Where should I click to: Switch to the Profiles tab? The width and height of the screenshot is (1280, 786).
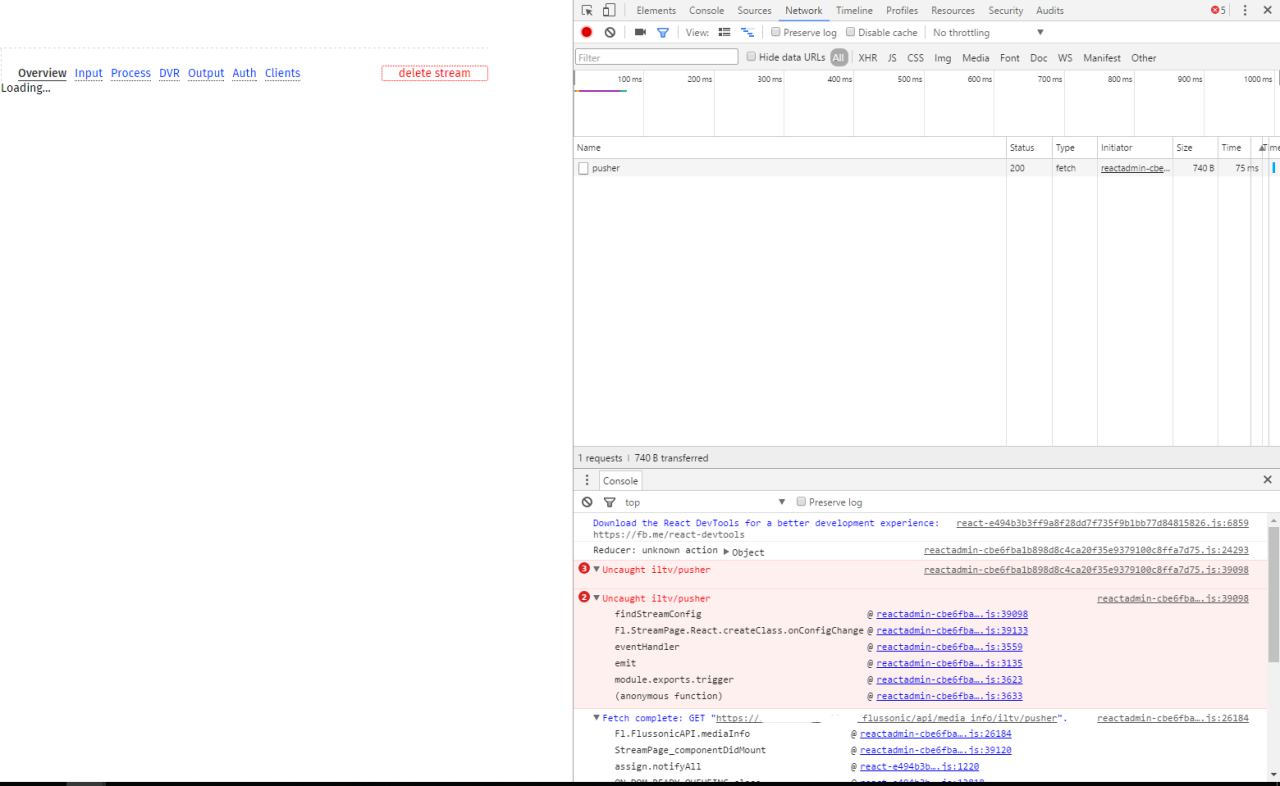click(x=902, y=10)
